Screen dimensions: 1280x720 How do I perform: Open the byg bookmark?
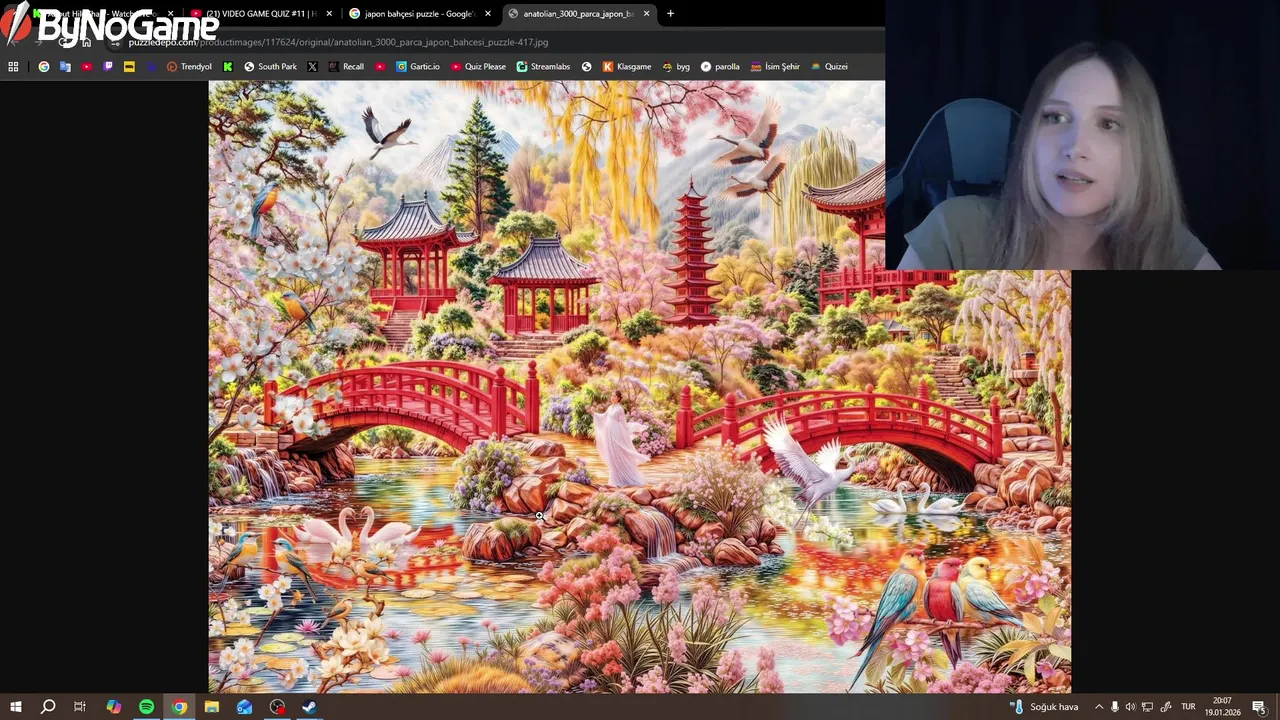676,67
